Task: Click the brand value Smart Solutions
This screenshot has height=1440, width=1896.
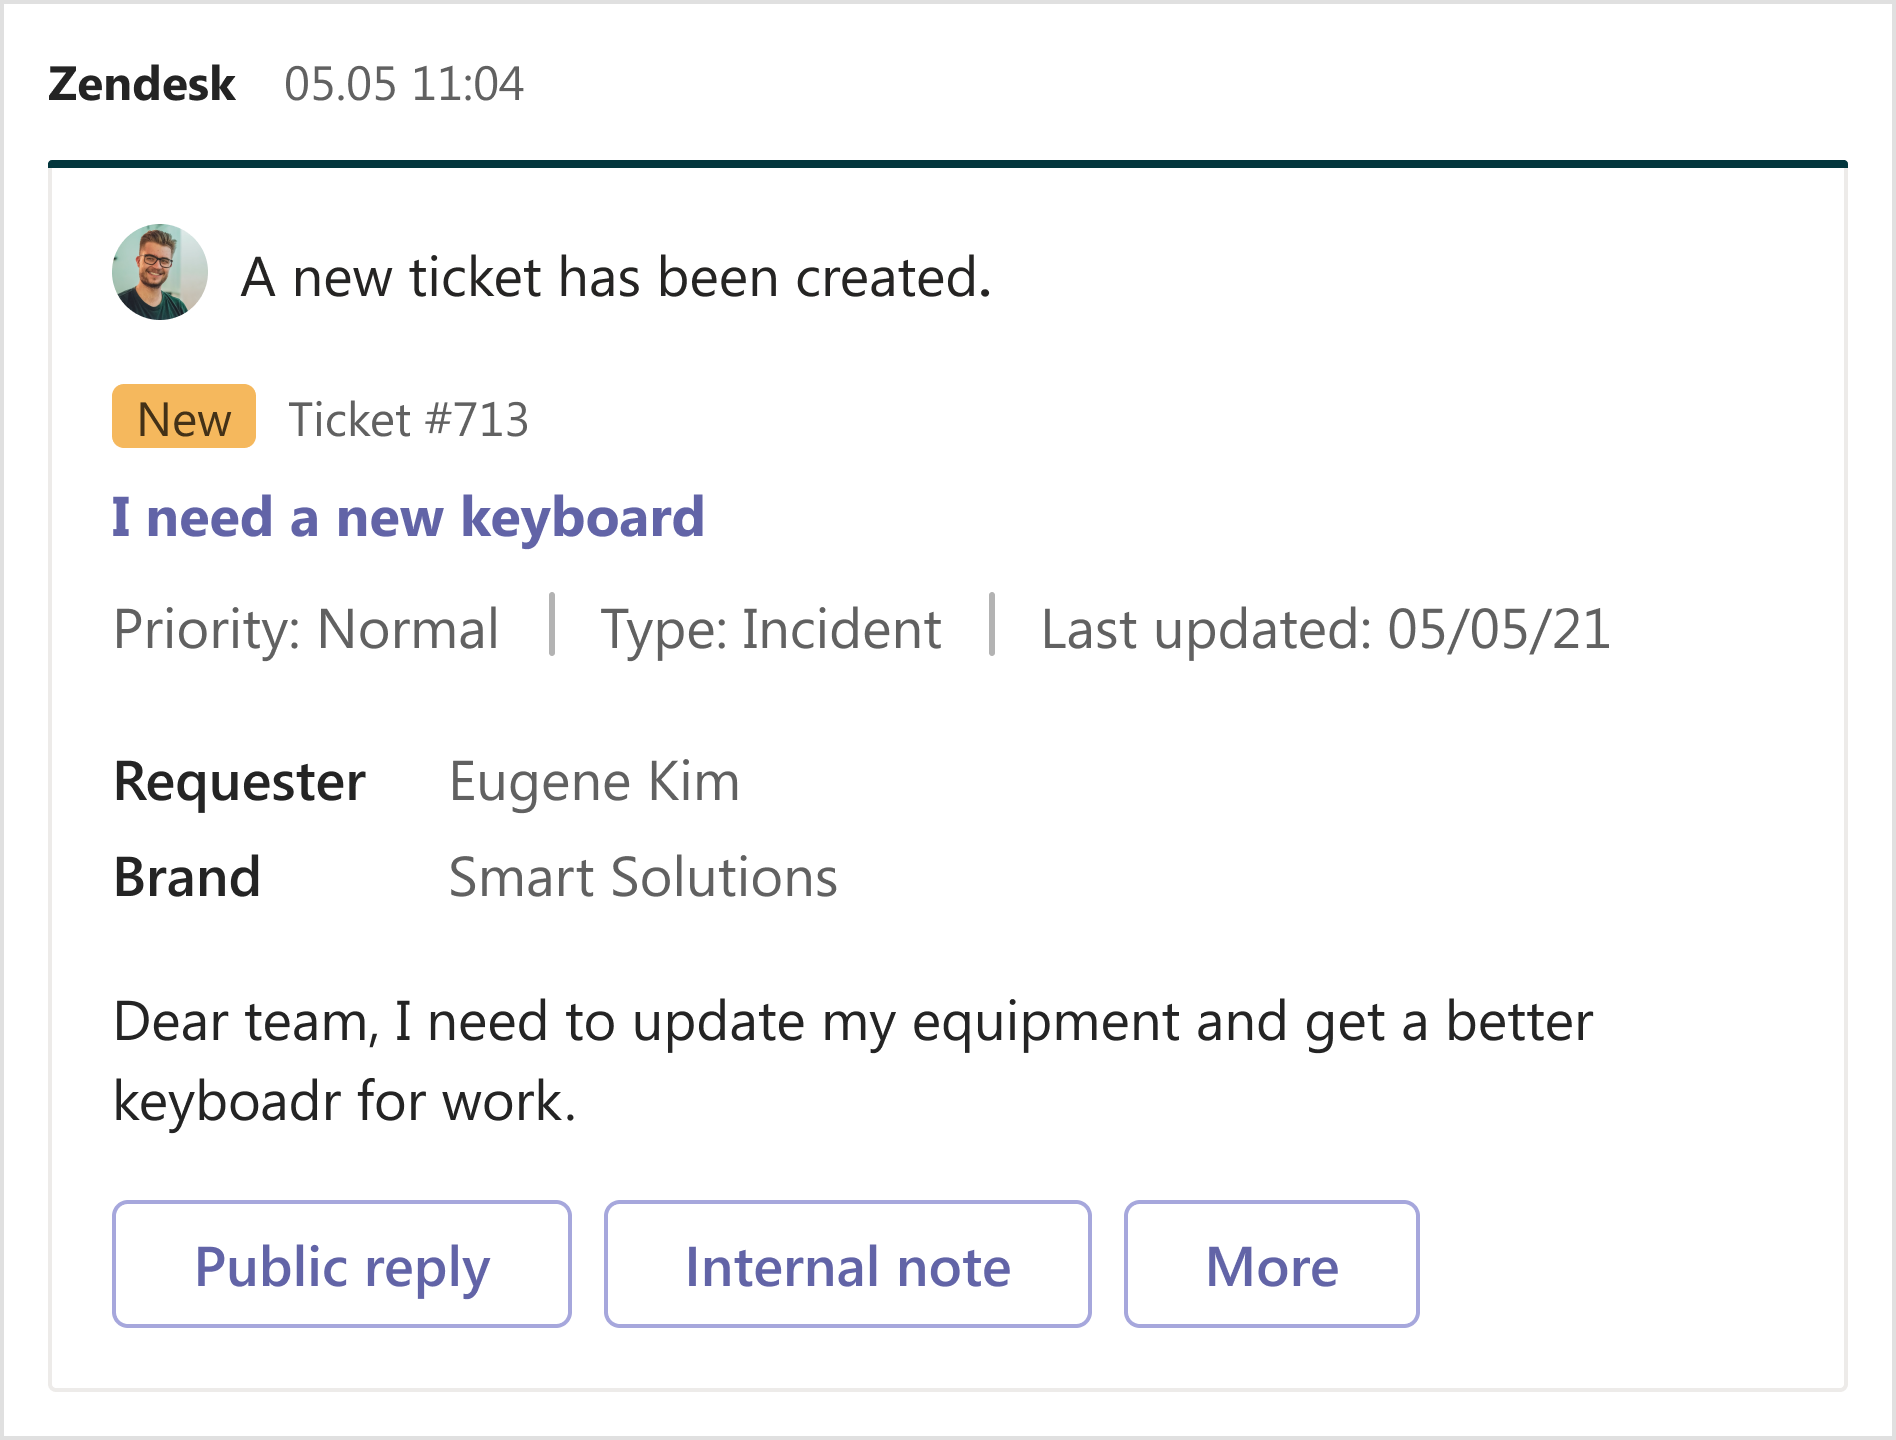Action: point(642,878)
